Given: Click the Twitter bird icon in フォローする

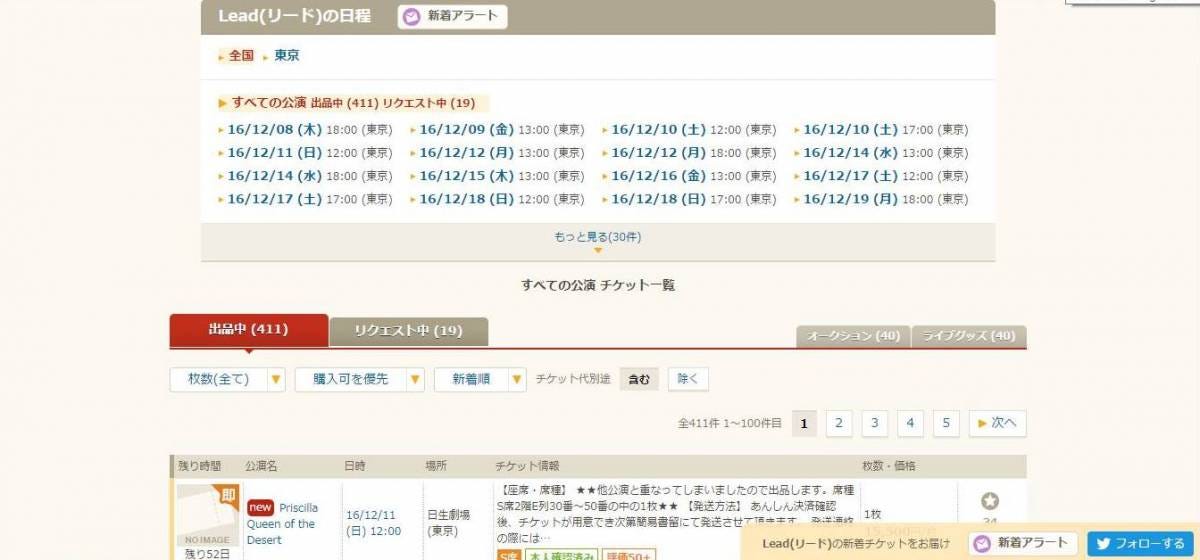Looking at the screenshot, I should [x=1103, y=544].
